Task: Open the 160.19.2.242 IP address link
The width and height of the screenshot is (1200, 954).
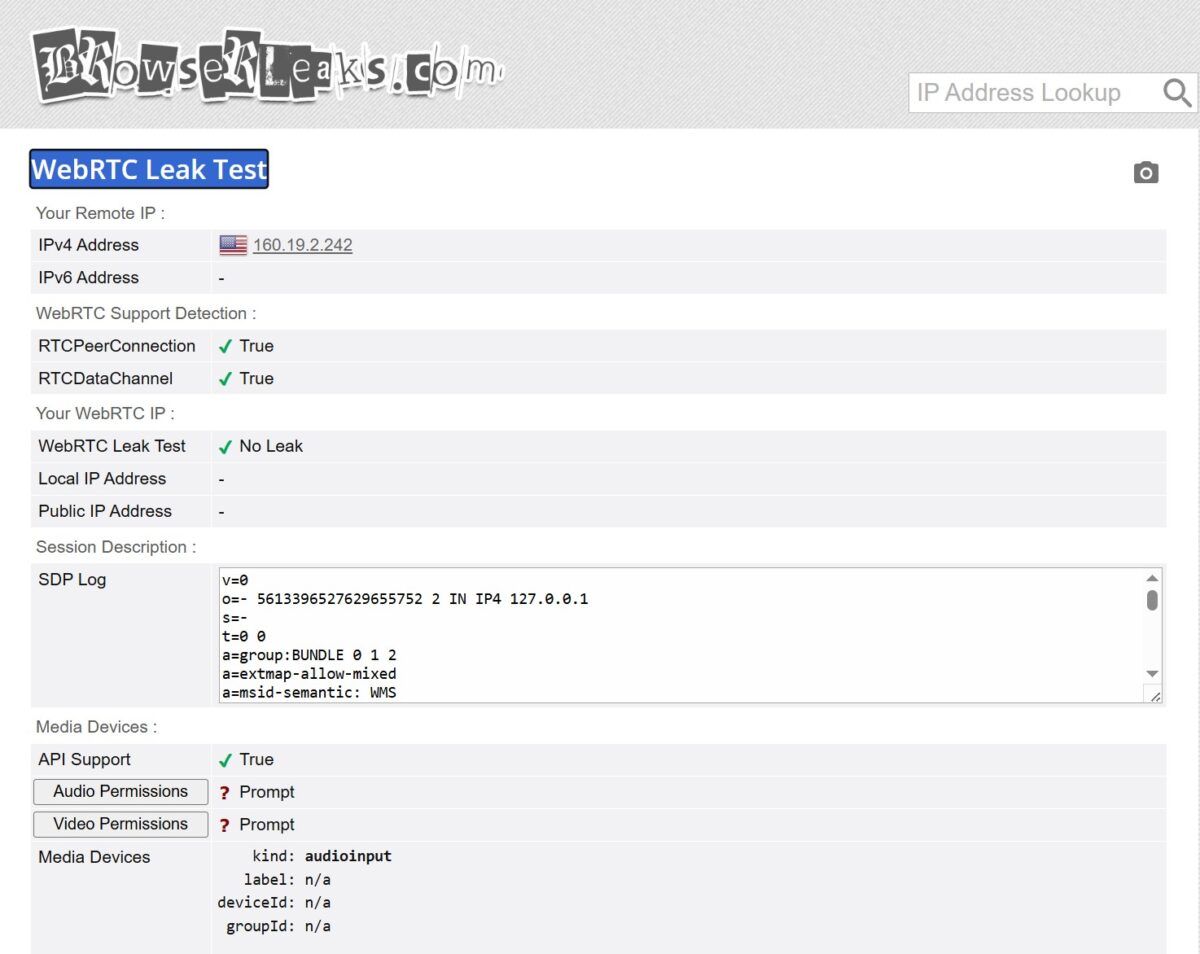Action: [302, 245]
